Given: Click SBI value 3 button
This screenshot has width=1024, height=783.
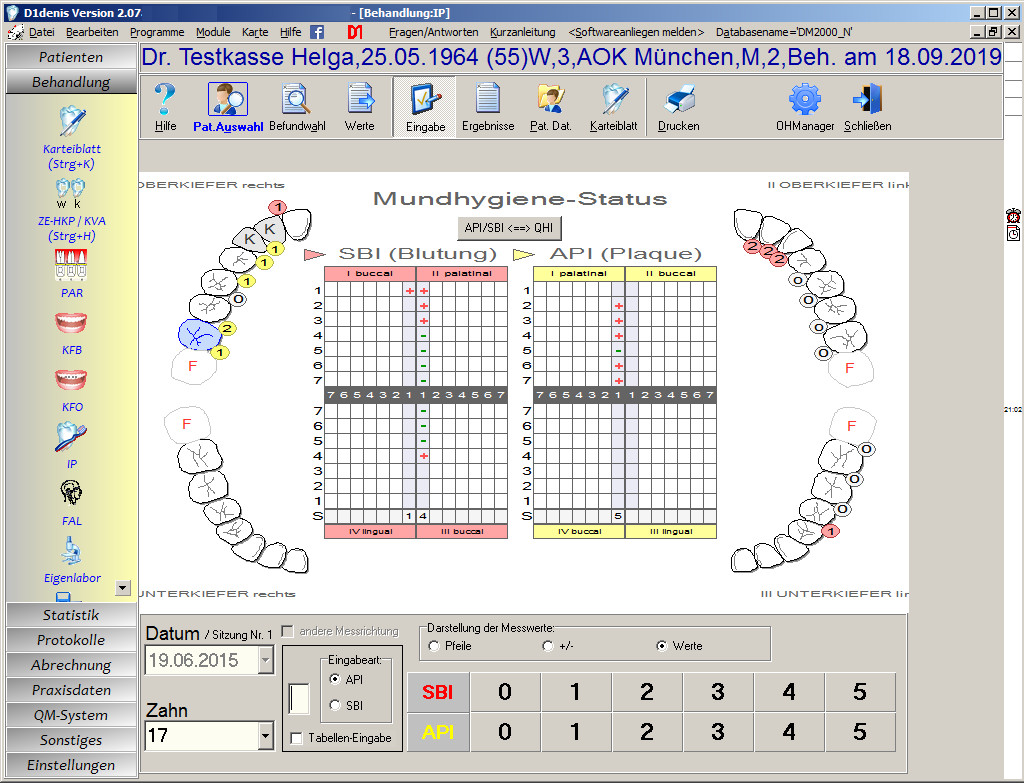Looking at the screenshot, I should [718, 692].
